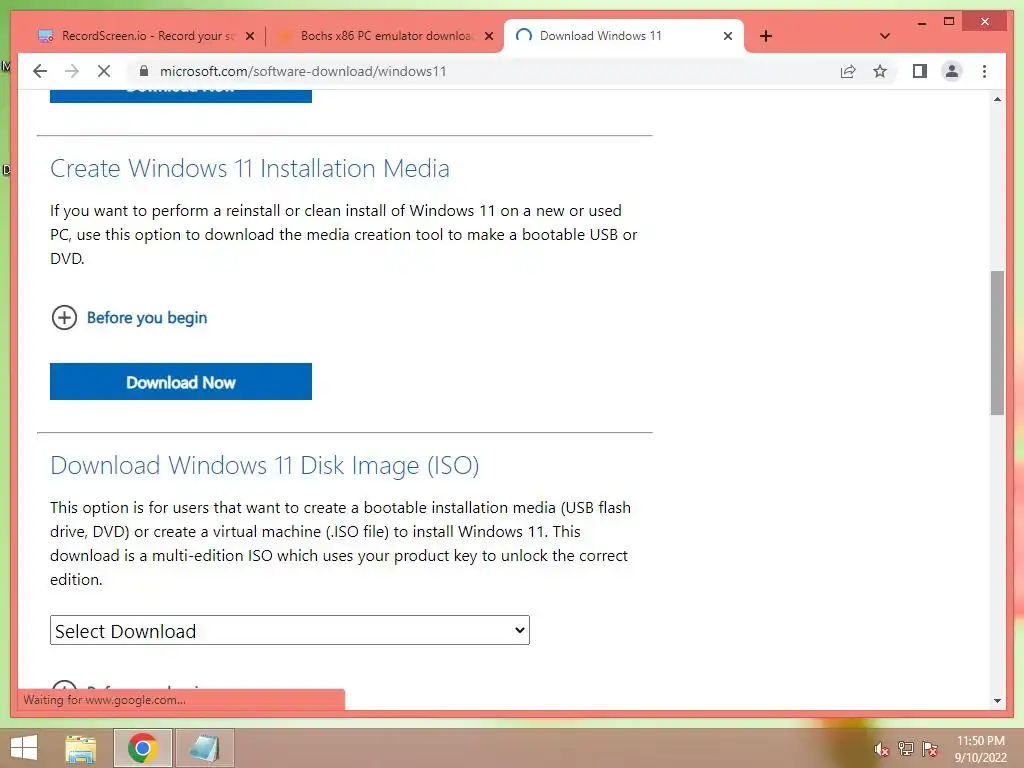This screenshot has height=768, width=1024.
Task: Click the scrollbar down arrow
Action: (x=997, y=701)
